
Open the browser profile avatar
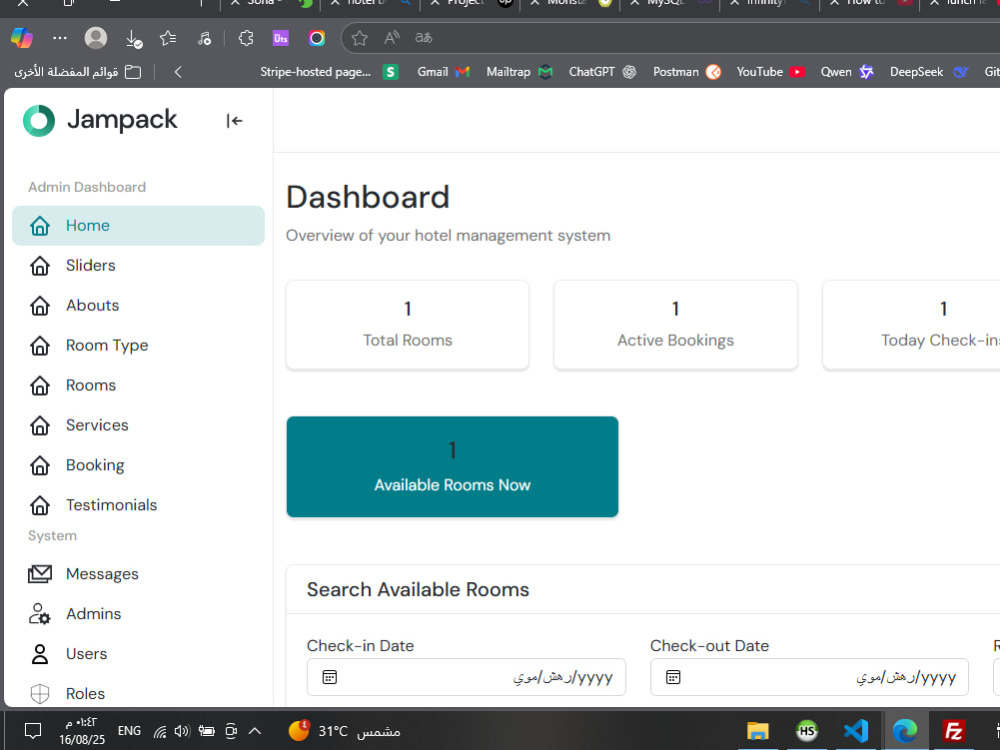click(x=96, y=38)
